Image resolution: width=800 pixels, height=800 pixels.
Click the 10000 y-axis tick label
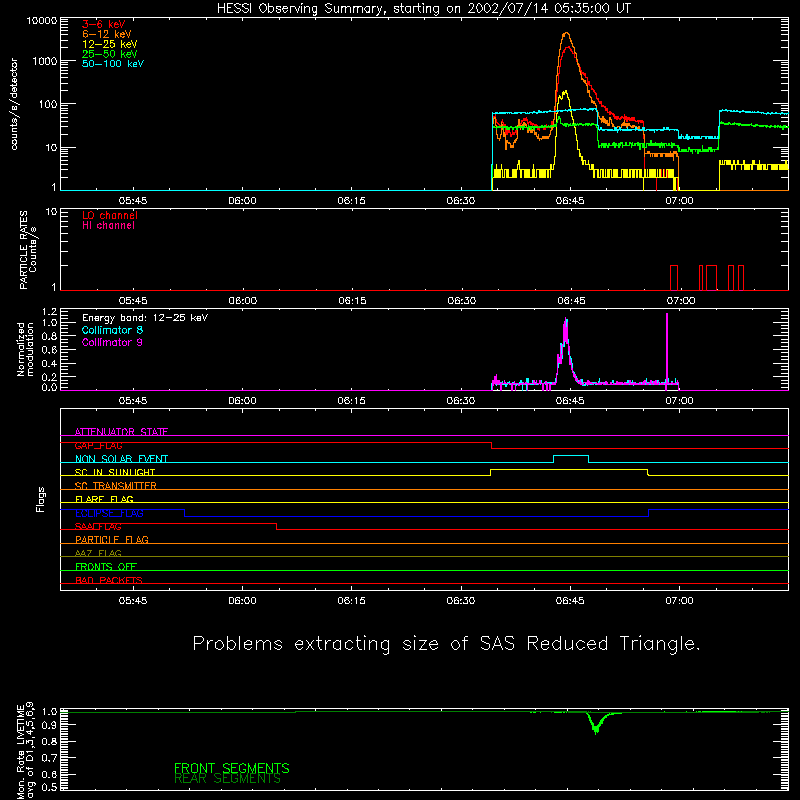42,21
